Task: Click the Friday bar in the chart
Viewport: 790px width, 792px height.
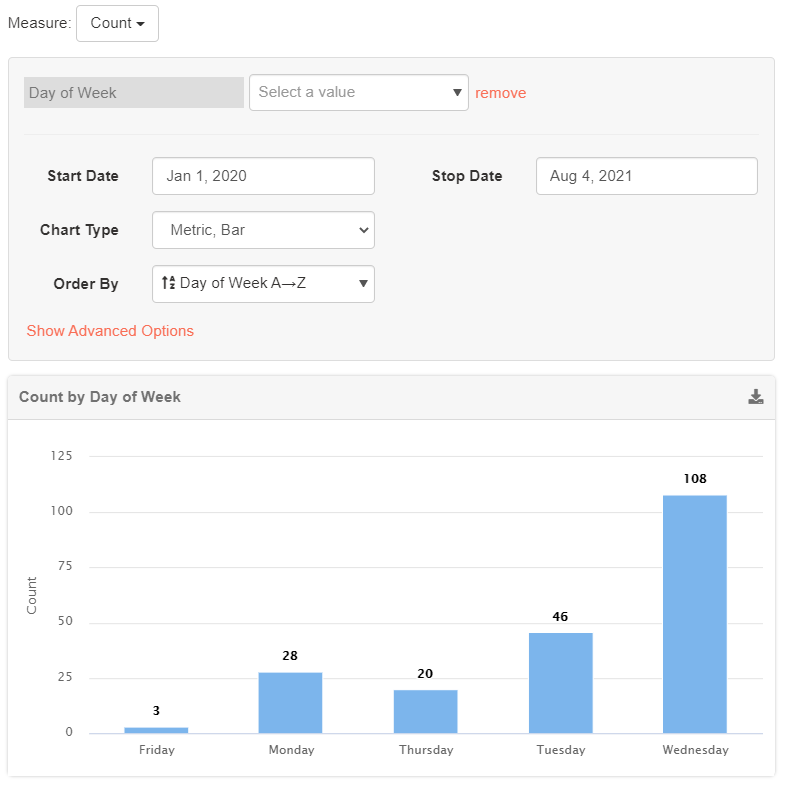Action: [x=156, y=729]
